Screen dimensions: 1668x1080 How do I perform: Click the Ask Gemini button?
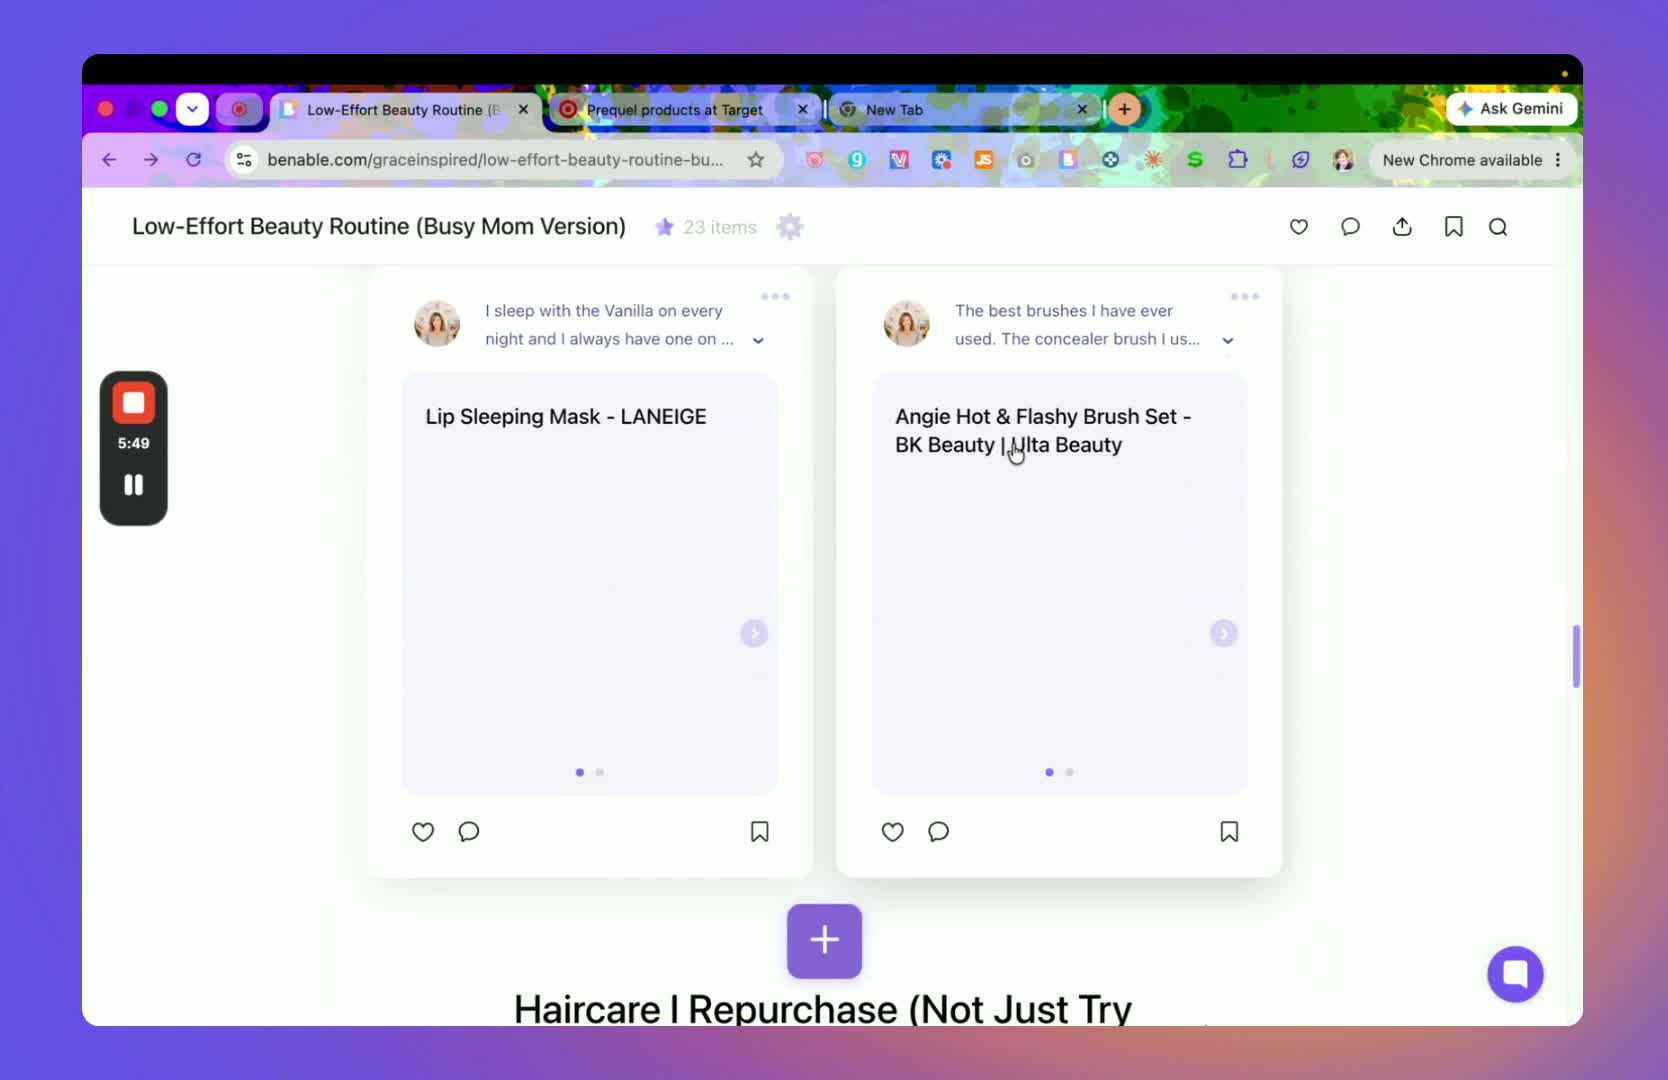[1511, 108]
